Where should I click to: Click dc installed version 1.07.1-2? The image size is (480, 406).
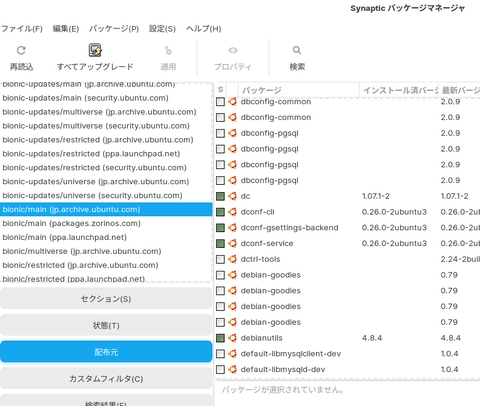pos(376,196)
